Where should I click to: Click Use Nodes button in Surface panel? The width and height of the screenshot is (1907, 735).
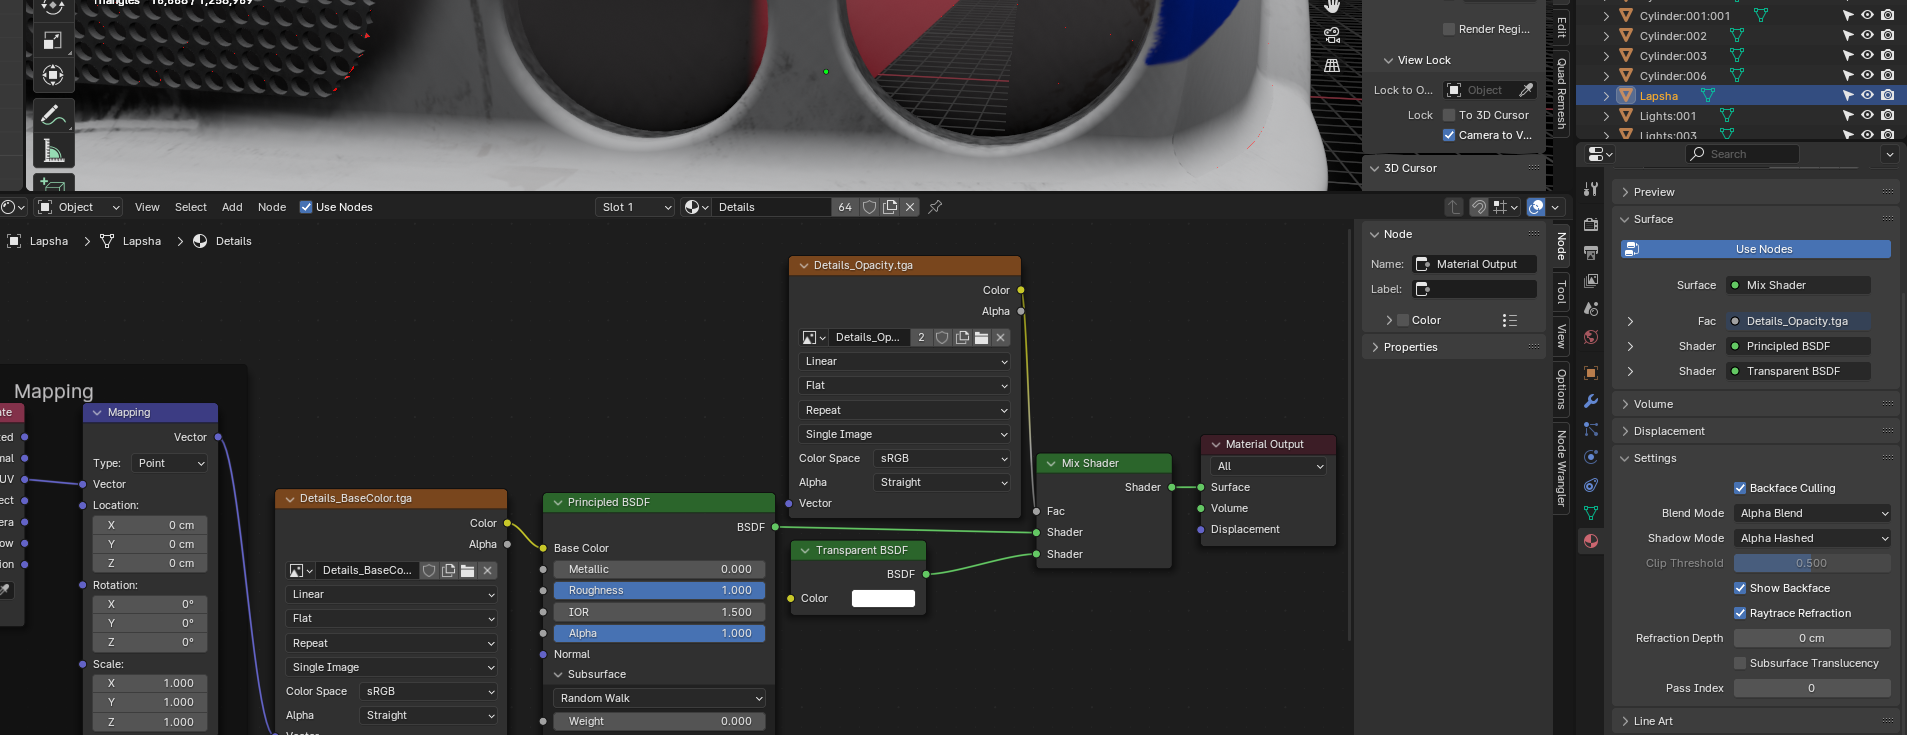click(x=1756, y=249)
